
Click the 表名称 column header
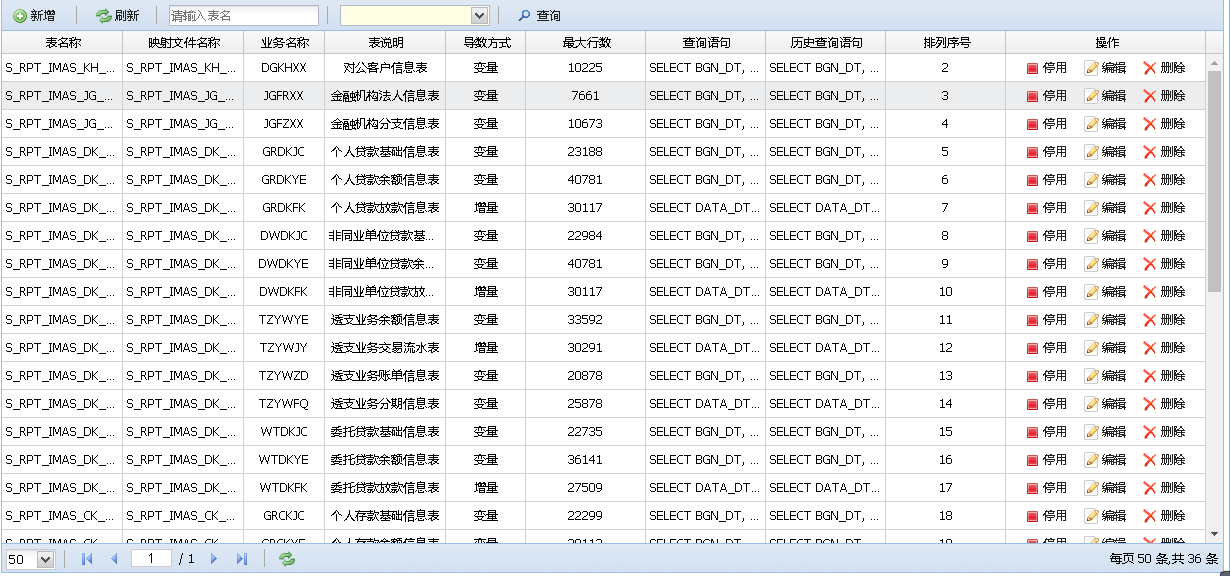point(62,43)
